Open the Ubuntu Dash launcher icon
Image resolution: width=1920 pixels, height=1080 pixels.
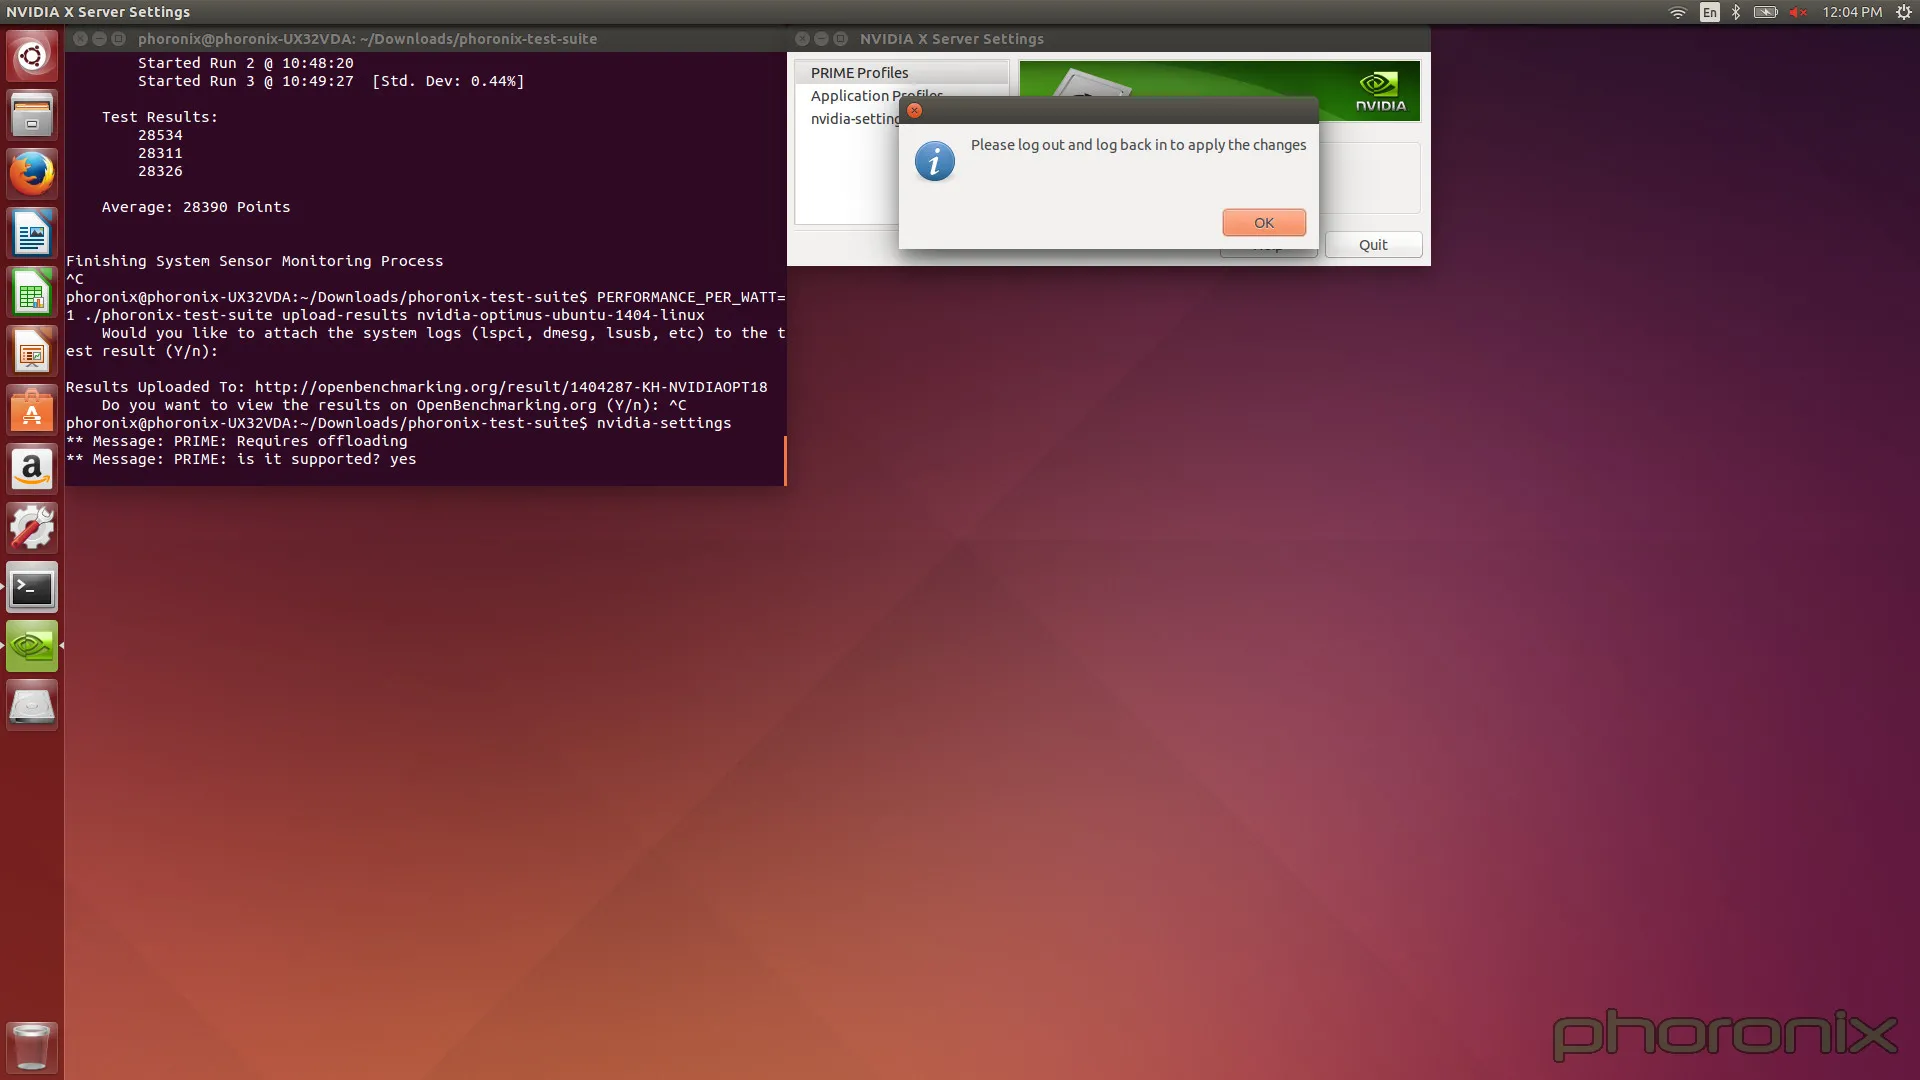[32, 56]
